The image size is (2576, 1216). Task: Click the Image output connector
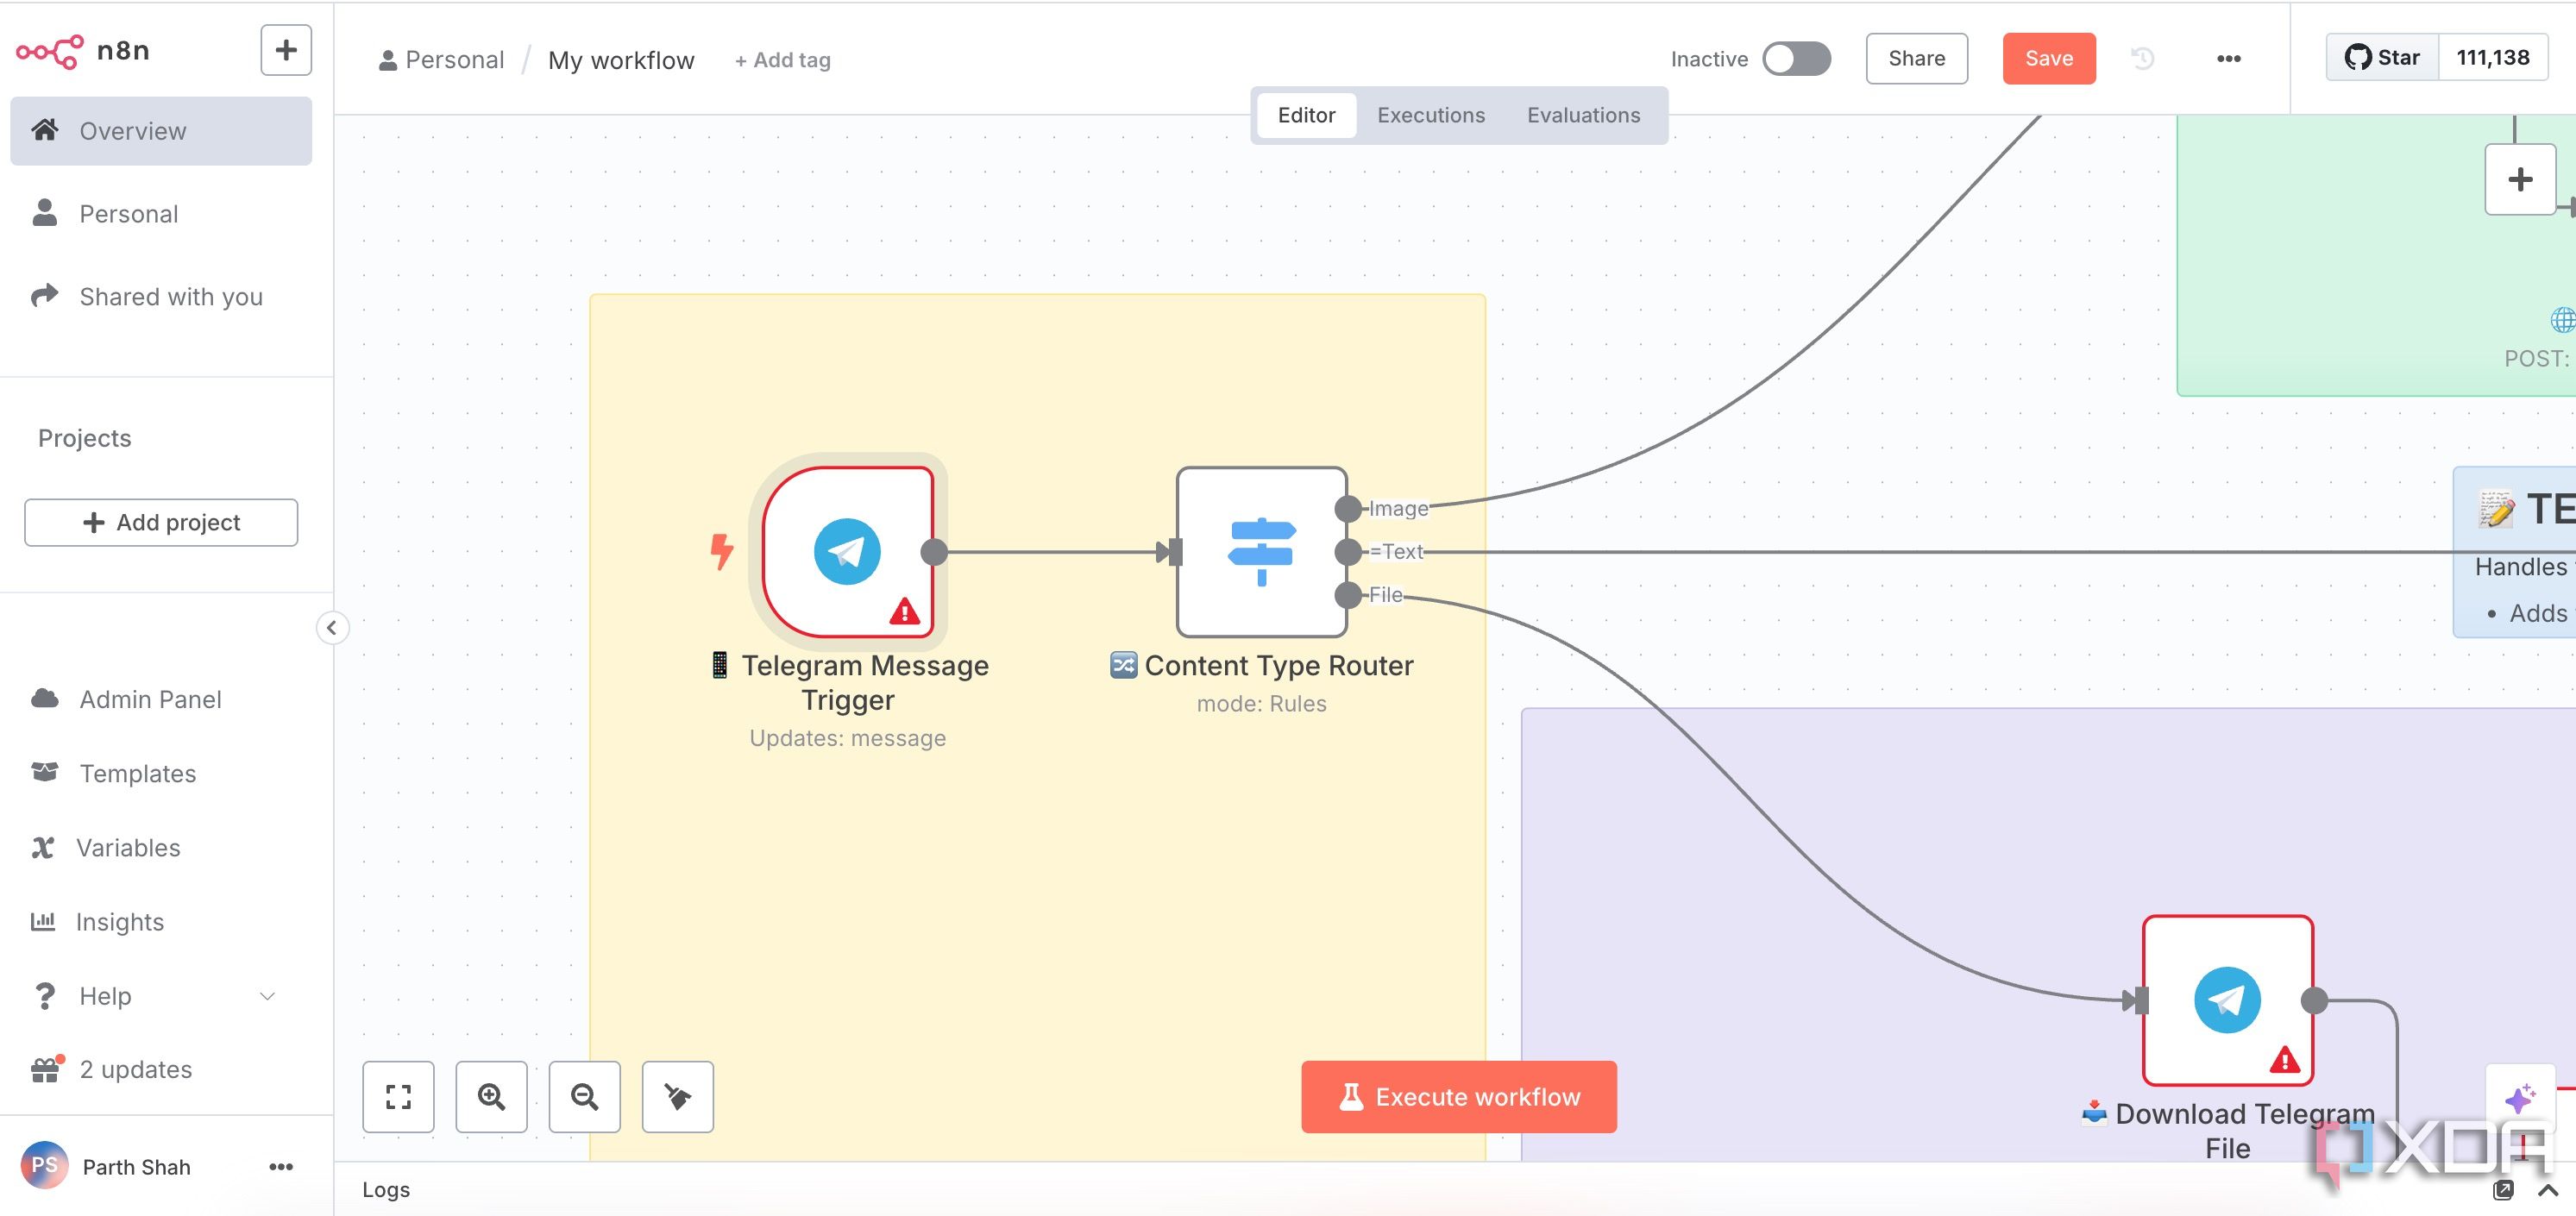tap(1347, 509)
